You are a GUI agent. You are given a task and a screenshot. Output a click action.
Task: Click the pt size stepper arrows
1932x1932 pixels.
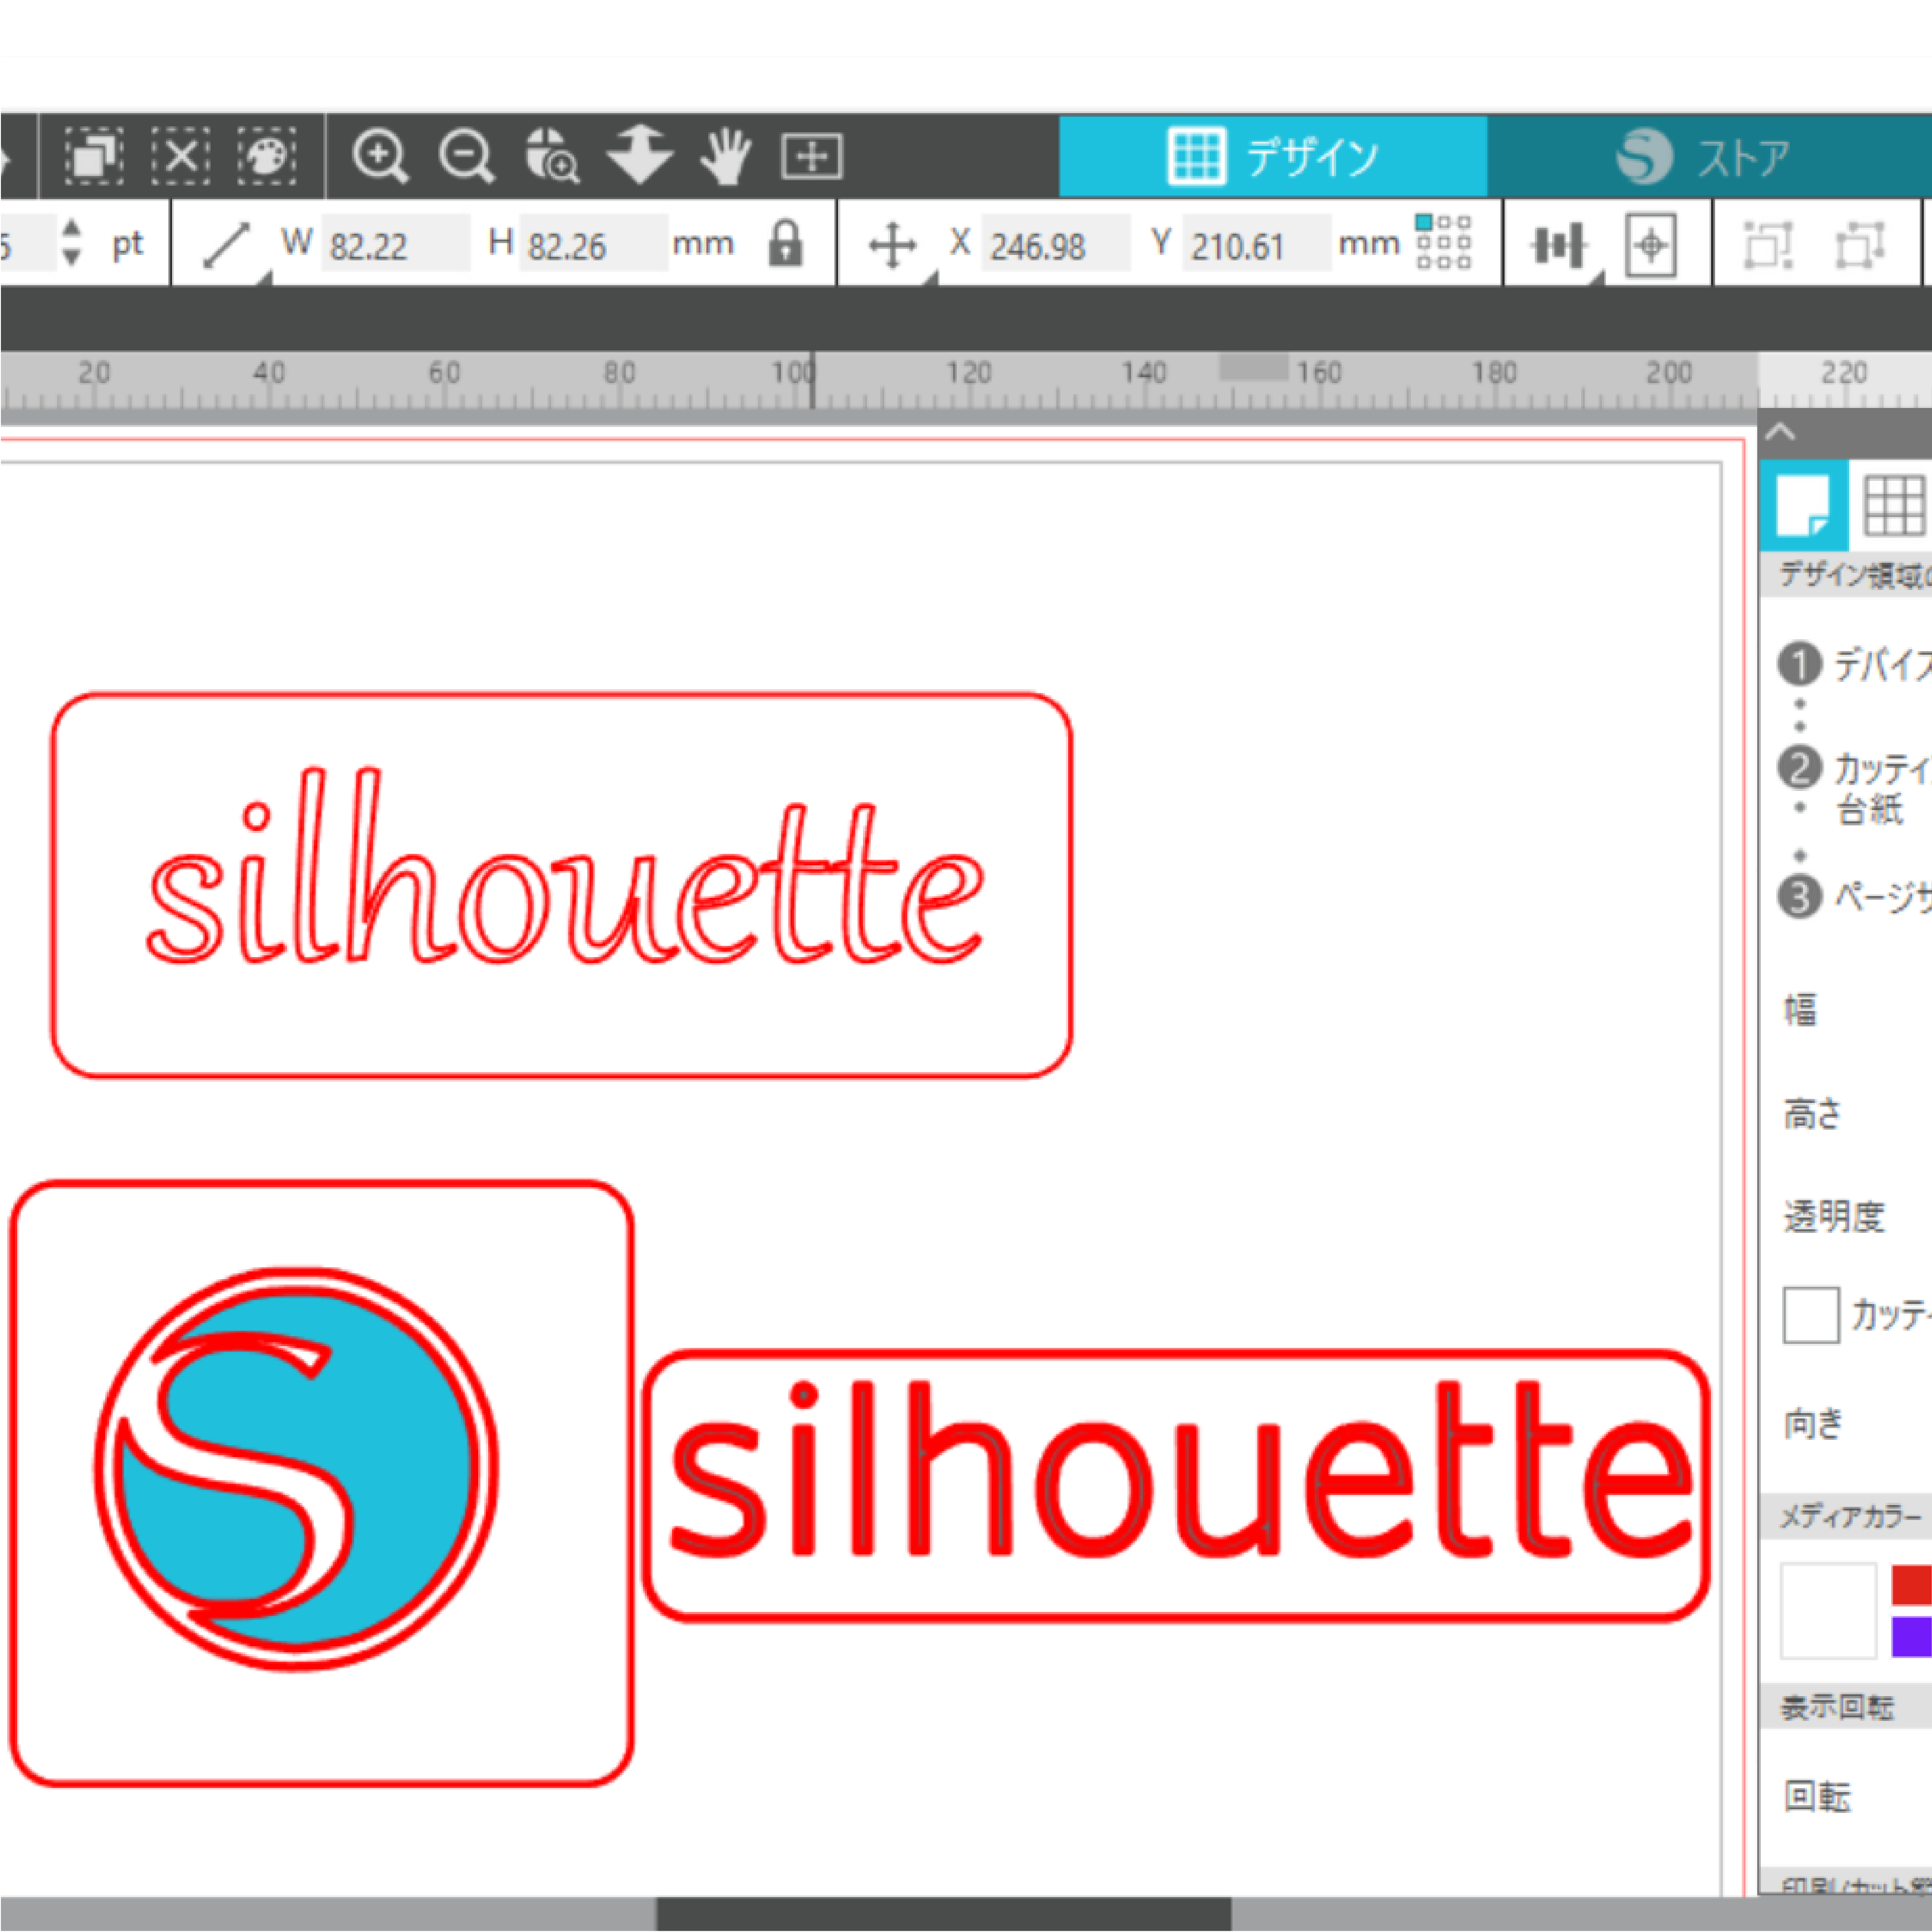71,242
